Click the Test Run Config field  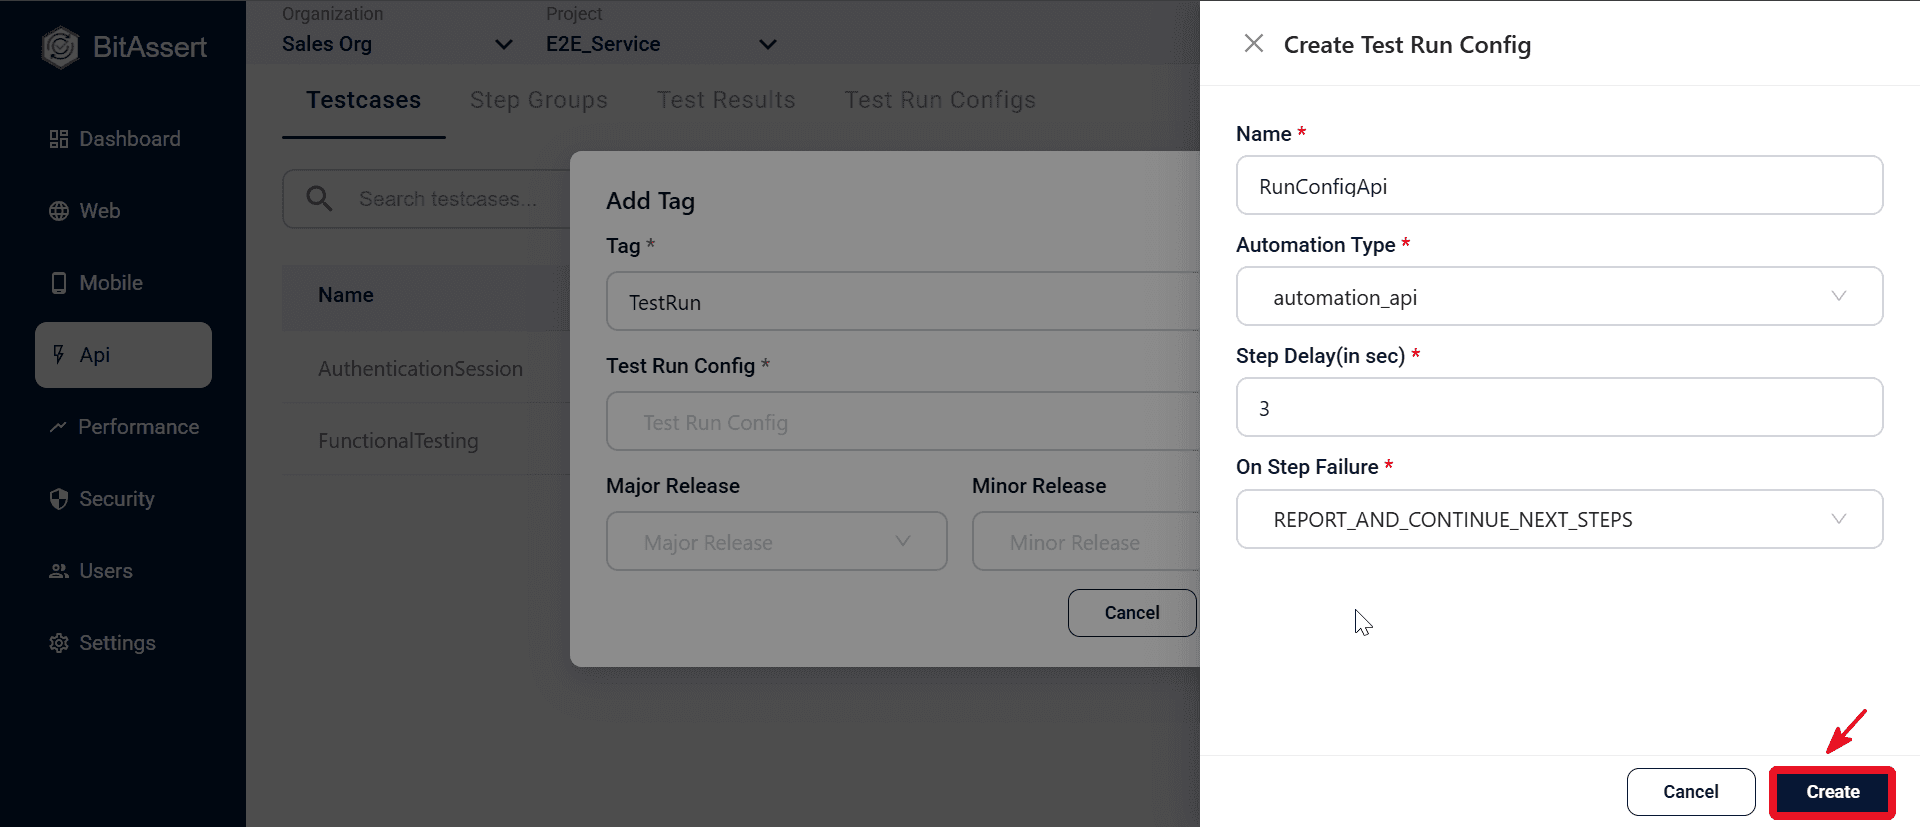(x=903, y=422)
